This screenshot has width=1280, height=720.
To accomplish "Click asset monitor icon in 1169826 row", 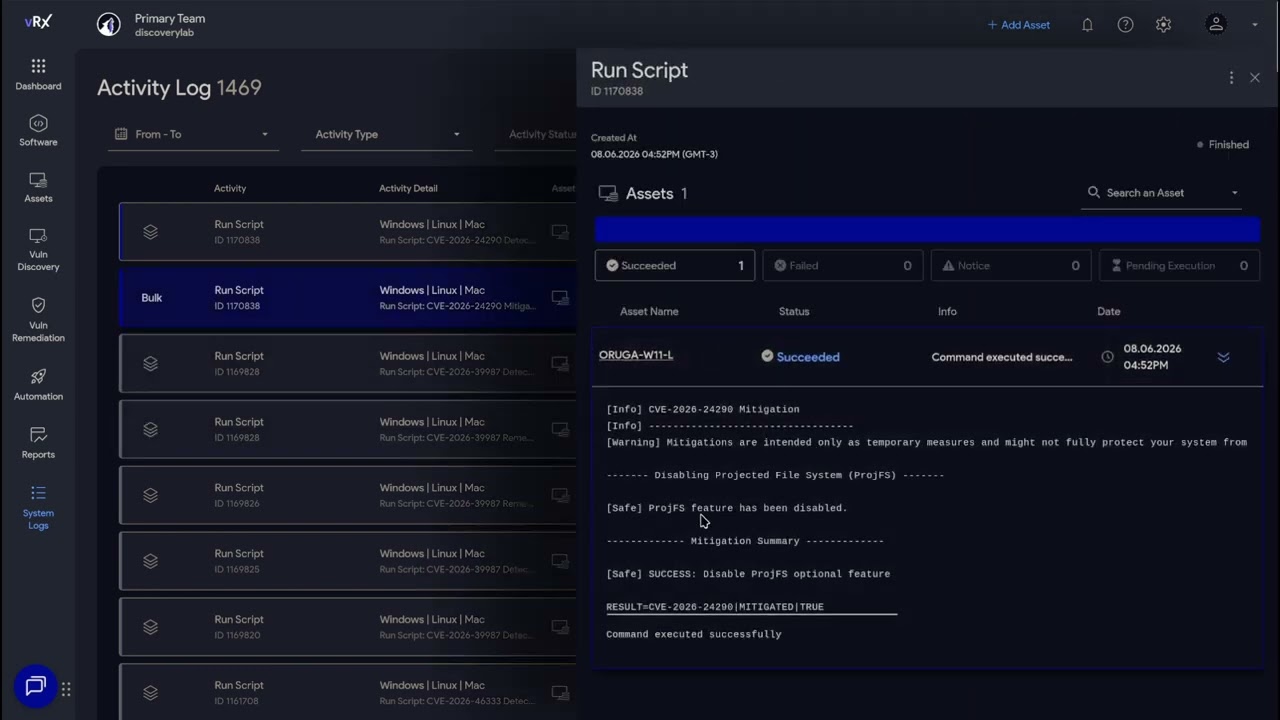I will (560, 495).
